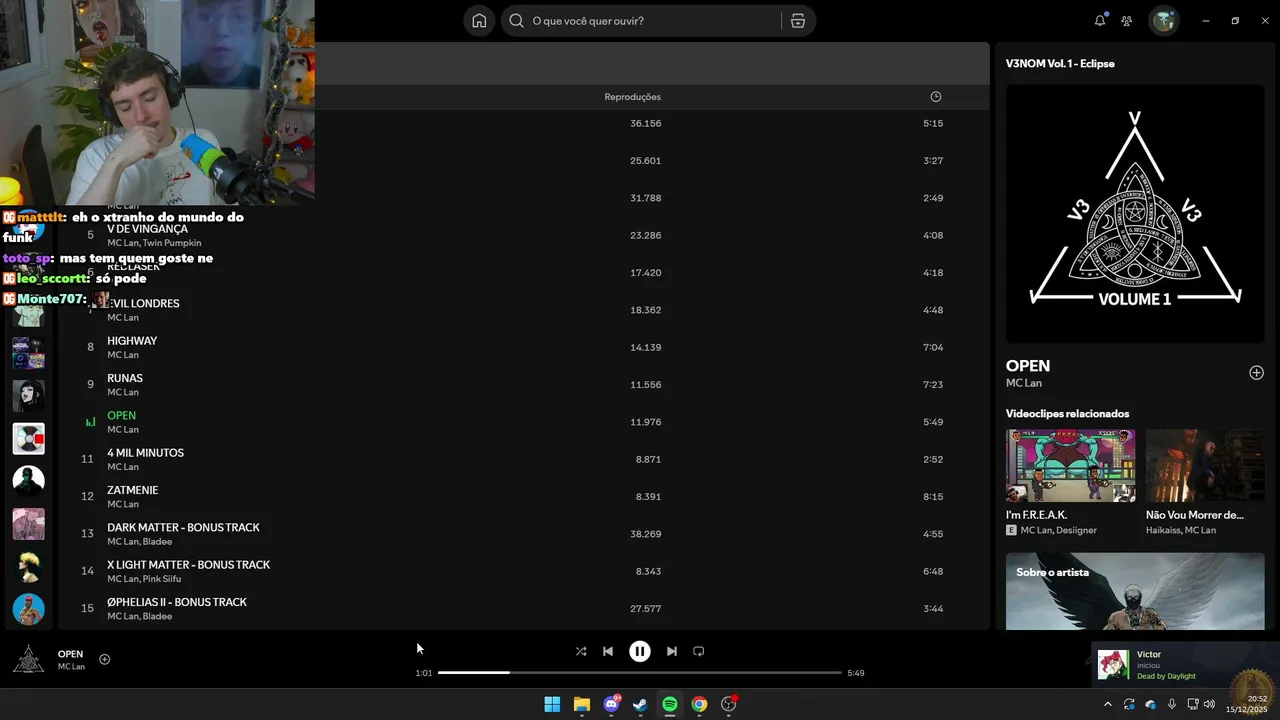Open the Windows Start menu
This screenshot has width=1280, height=720.
click(x=552, y=704)
